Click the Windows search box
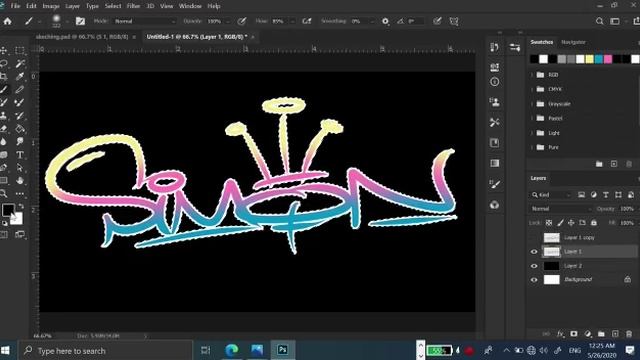 coord(105,351)
